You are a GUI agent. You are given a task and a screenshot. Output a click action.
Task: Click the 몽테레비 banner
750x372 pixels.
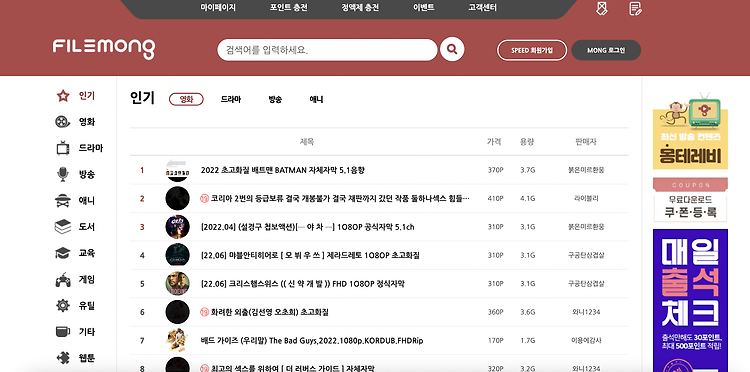[690, 131]
